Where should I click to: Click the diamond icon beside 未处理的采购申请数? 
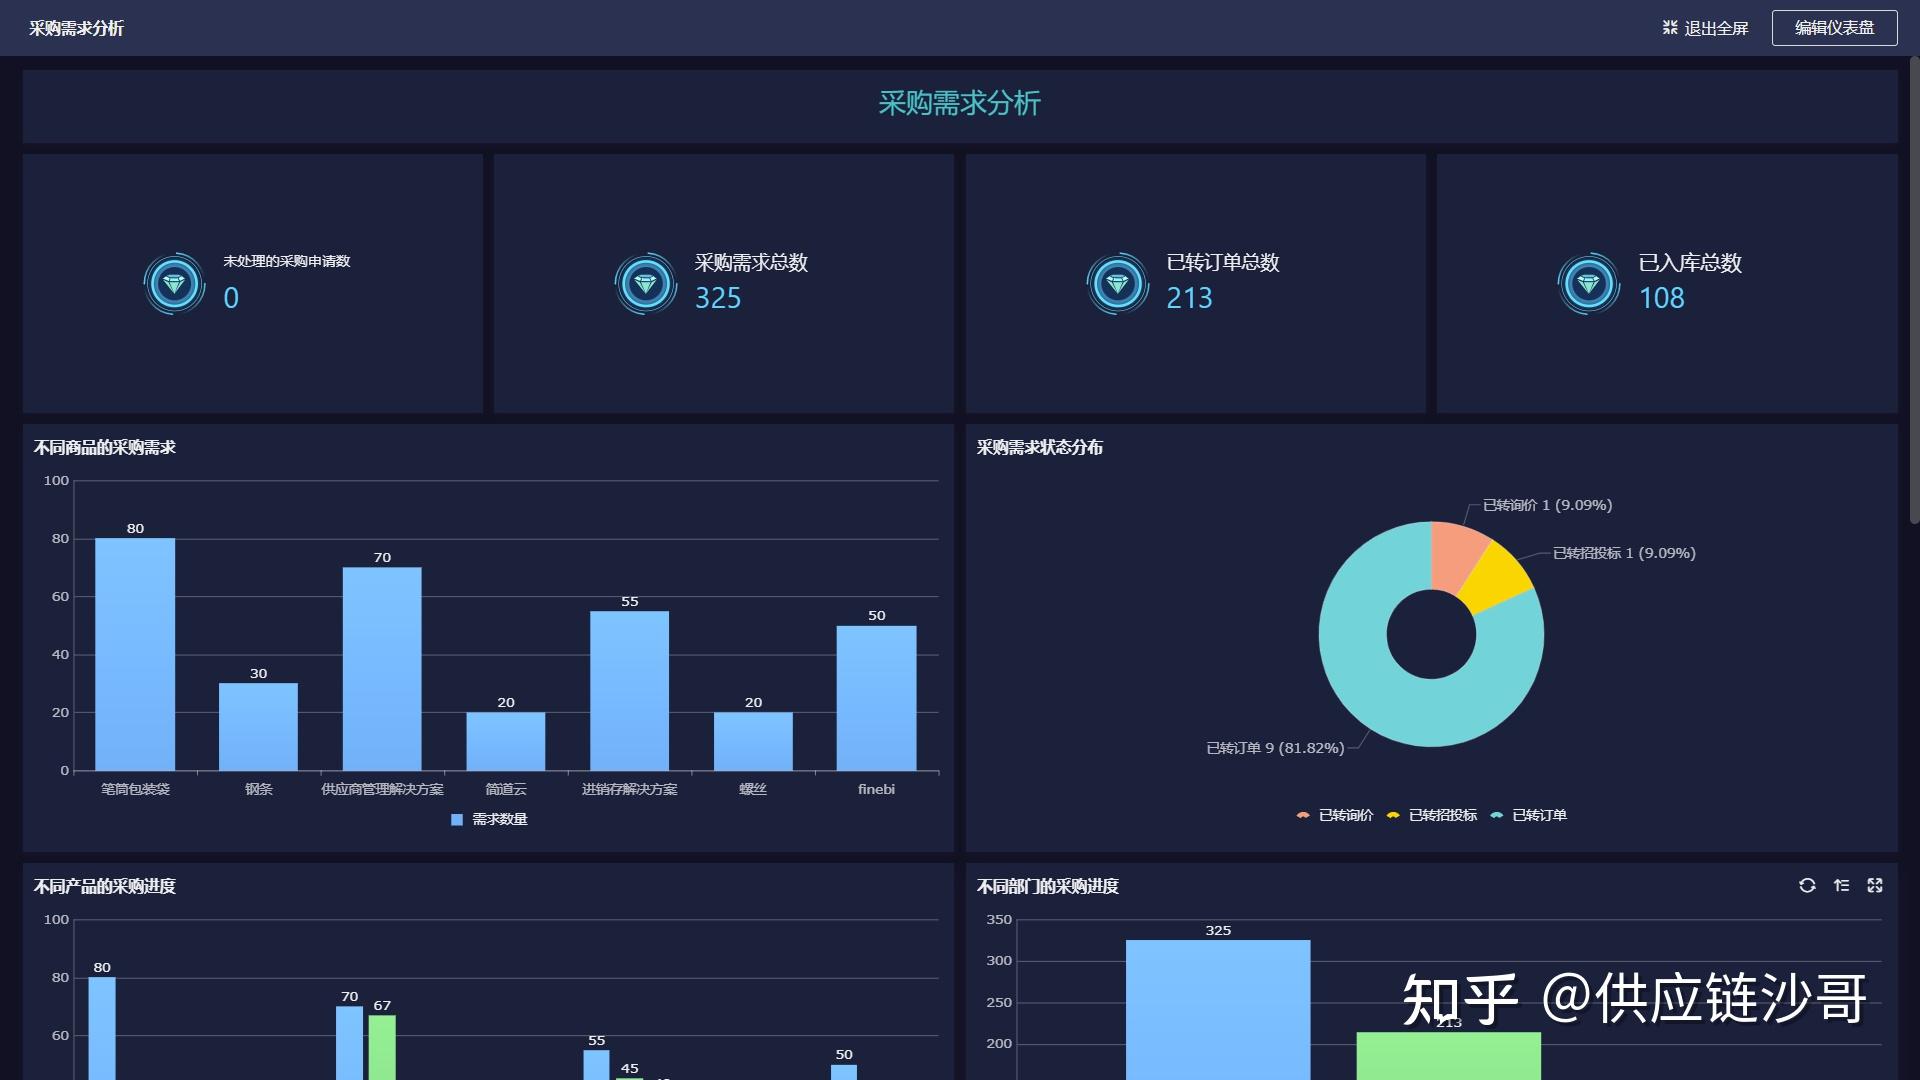point(175,283)
